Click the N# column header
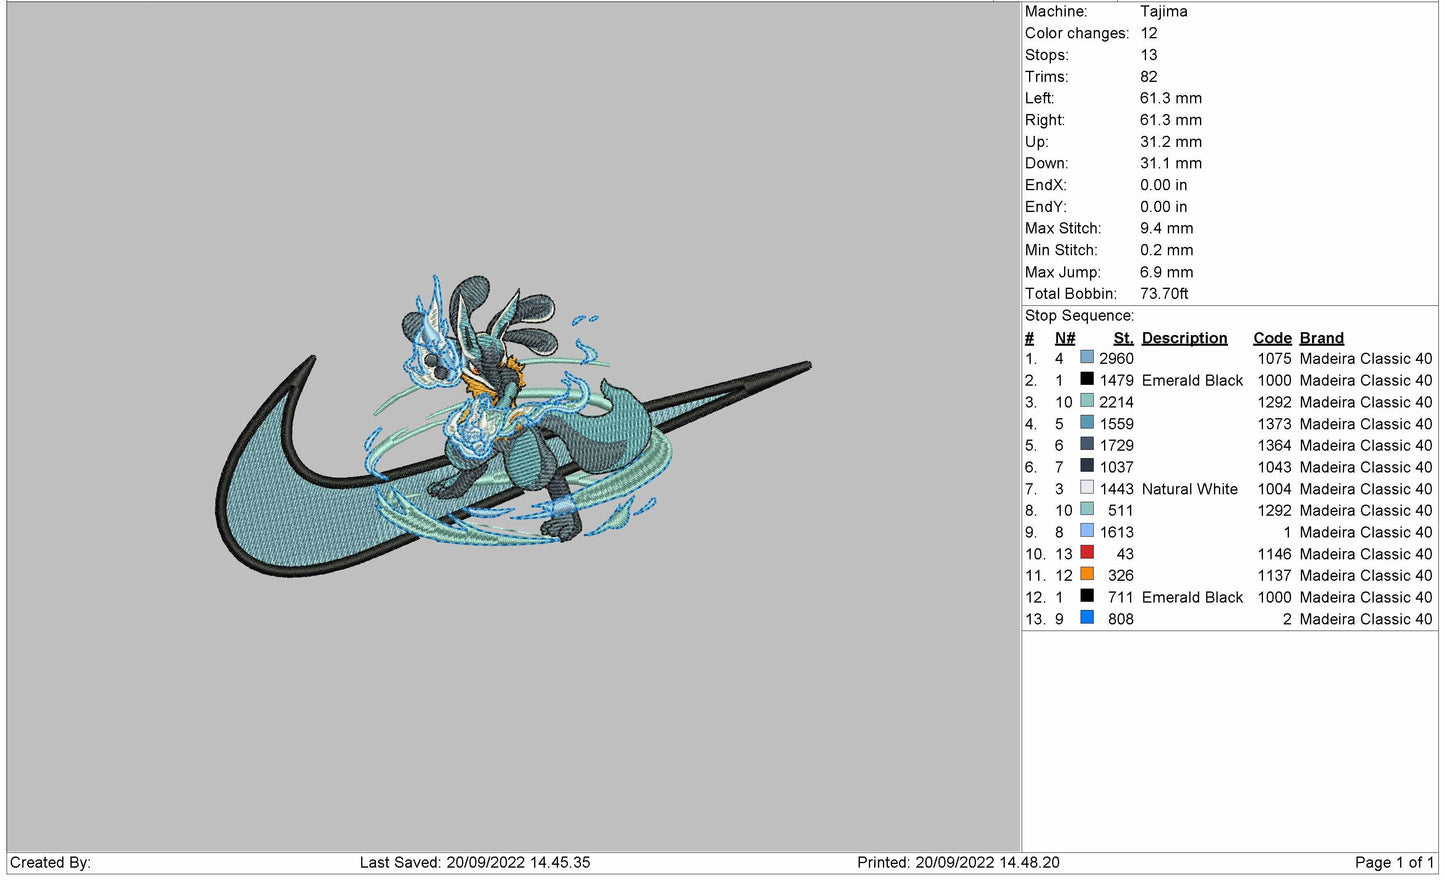Screen dimensions: 1445x880 click(x=1064, y=338)
